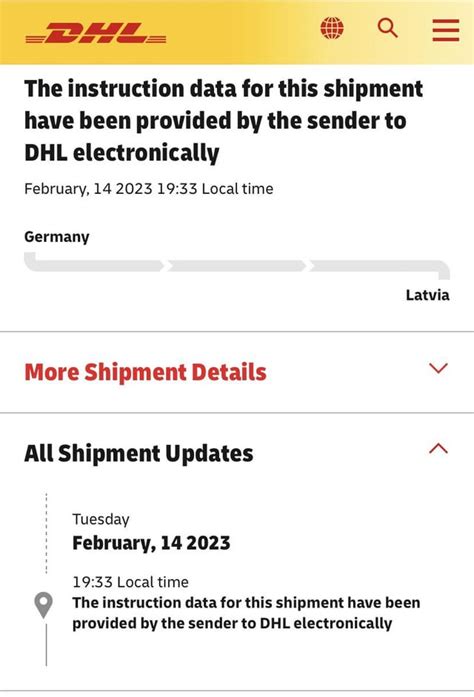Select the shipment status headline text
Image resolution: width=474 pixels, height=697 pixels.
click(x=224, y=120)
